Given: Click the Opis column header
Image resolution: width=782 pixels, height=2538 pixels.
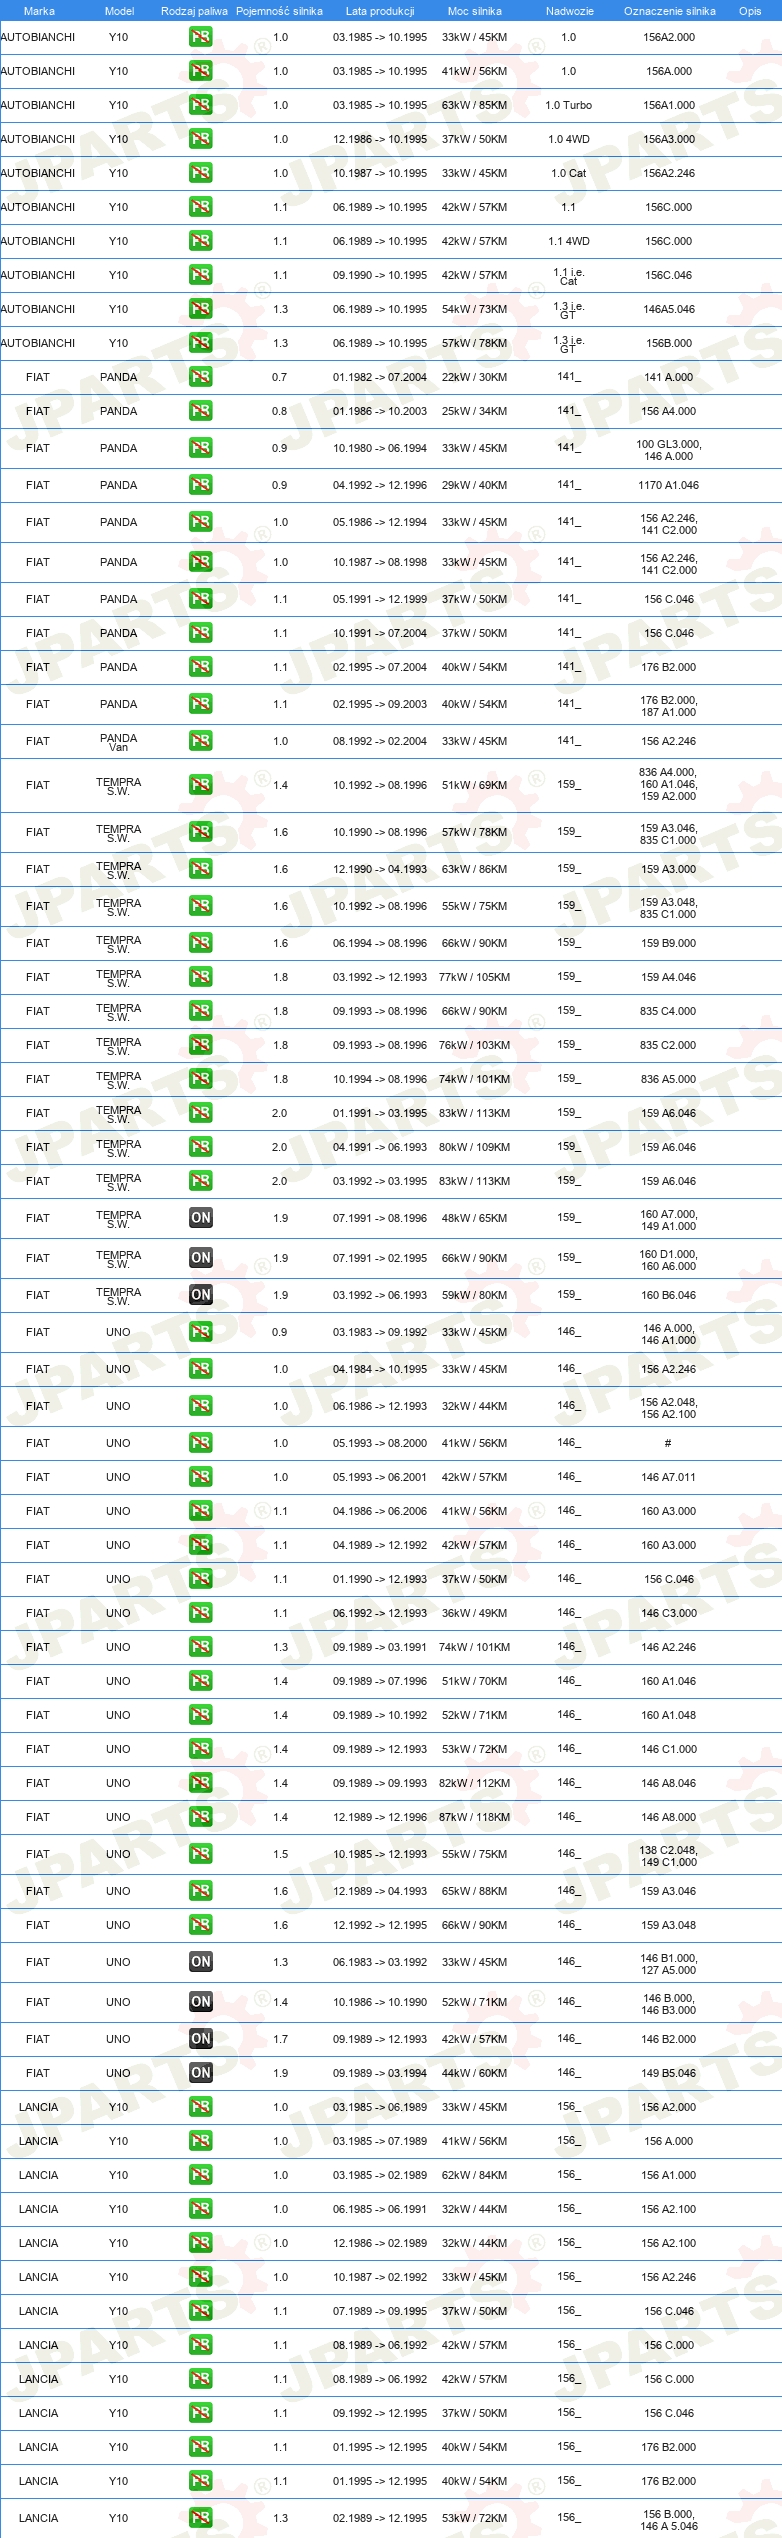Looking at the screenshot, I should tap(750, 11).
